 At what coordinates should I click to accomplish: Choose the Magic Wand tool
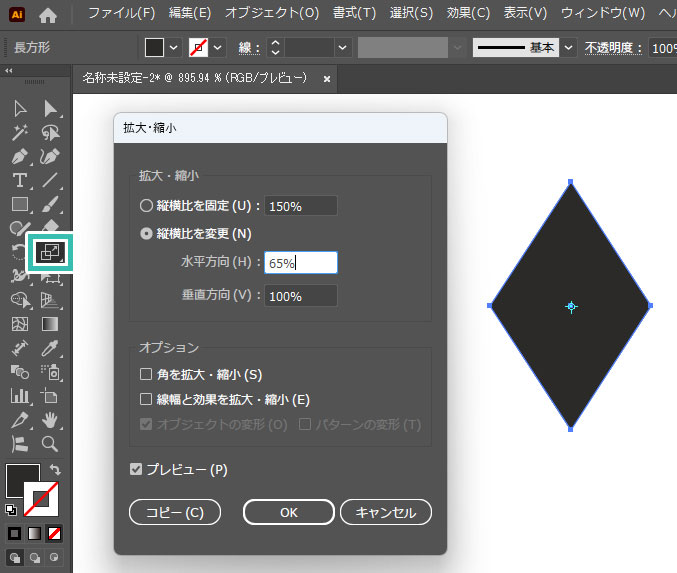pyautogui.click(x=19, y=132)
